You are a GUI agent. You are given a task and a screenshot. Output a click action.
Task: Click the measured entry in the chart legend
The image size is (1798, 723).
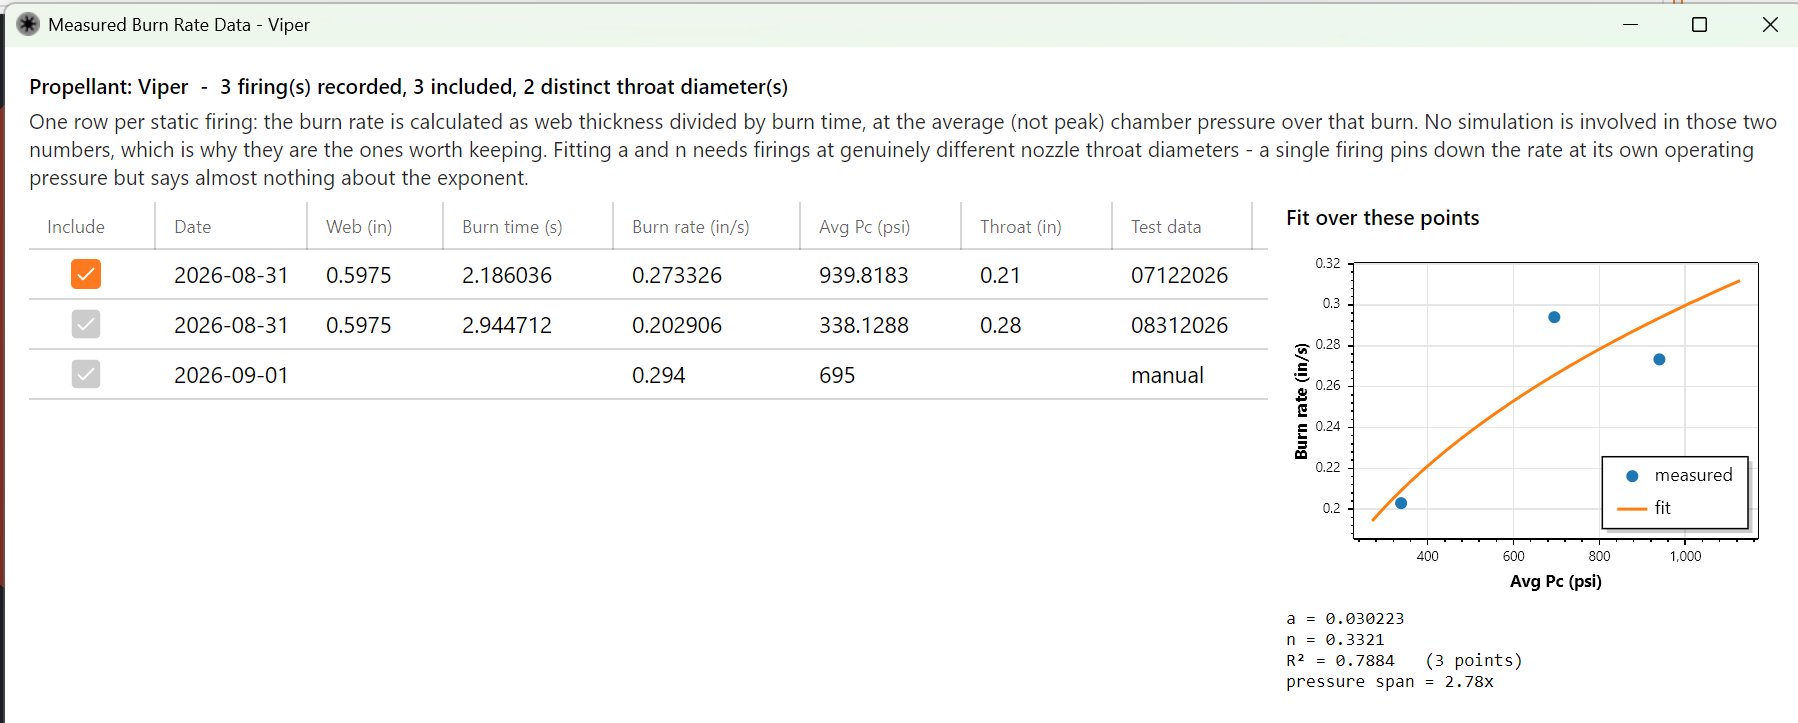click(x=1679, y=475)
